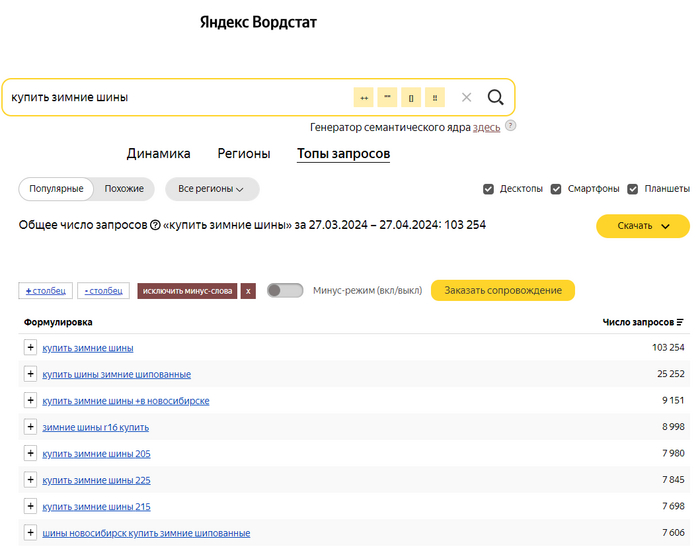700x547 pixels.
Task: Apply the !! operator button in the search box
Action: click(435, 97)
